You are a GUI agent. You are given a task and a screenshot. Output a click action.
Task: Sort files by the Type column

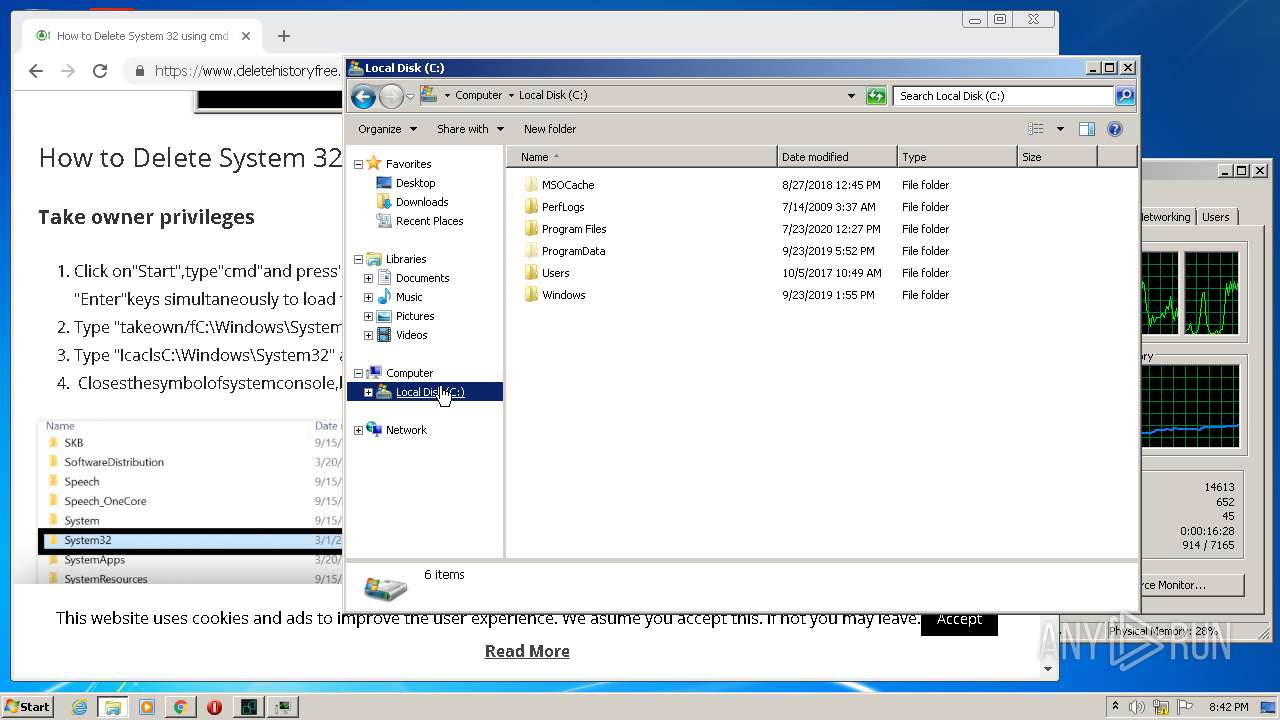(957, 157)
